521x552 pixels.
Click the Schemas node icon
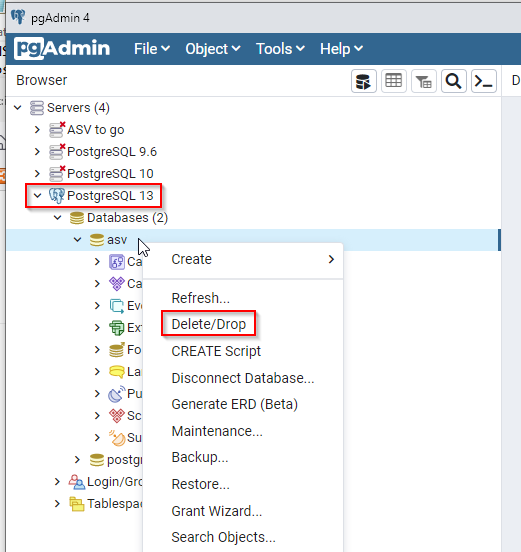(x=117, y=415)
